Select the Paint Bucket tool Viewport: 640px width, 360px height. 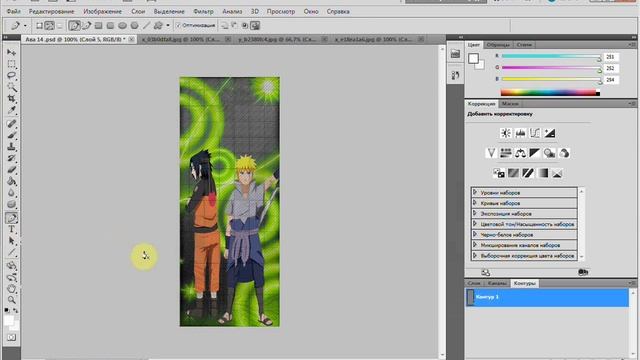click(x=11, y=181)
